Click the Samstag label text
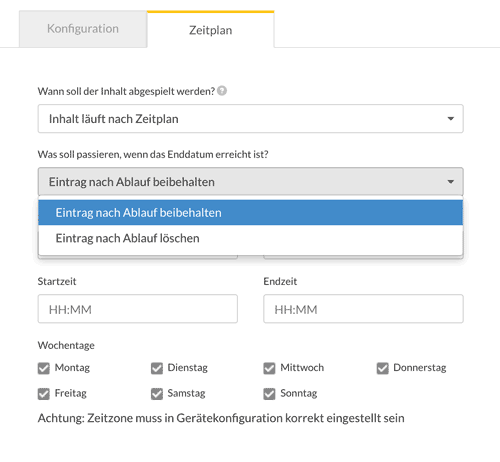The image size is (500, 462). point(186,393)
